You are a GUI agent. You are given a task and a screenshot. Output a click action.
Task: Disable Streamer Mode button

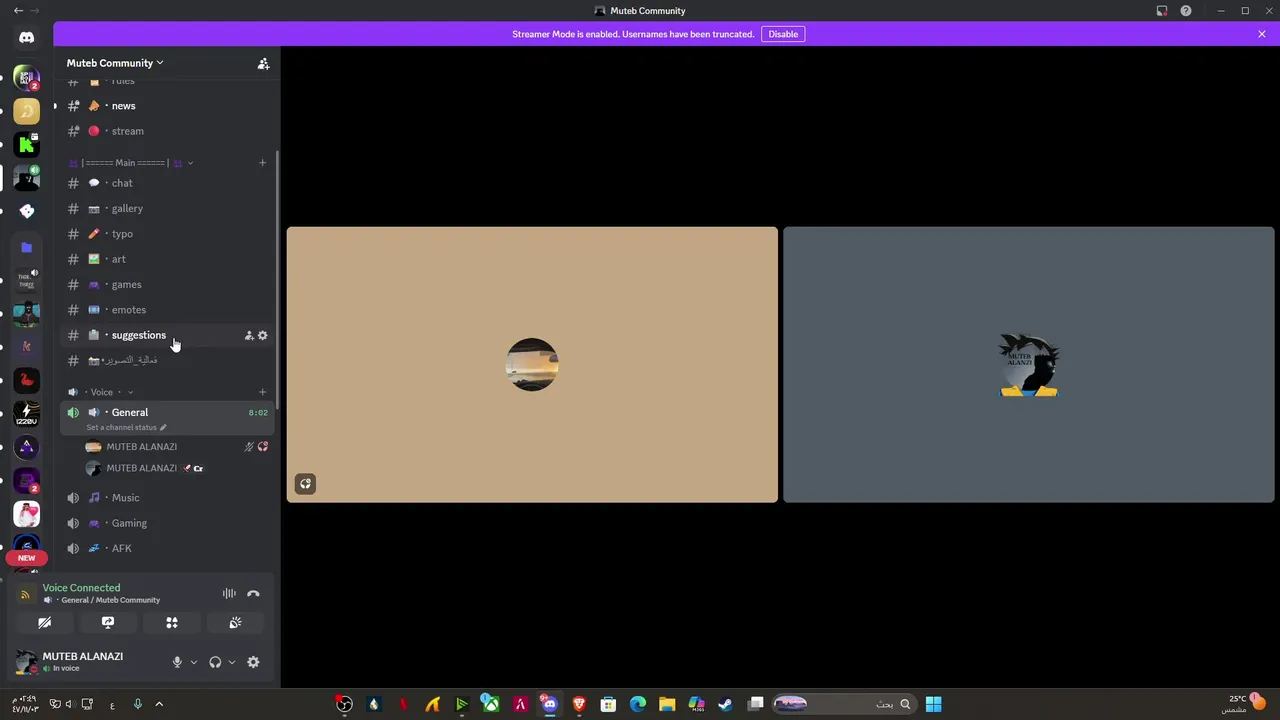(x=783, y=34)
